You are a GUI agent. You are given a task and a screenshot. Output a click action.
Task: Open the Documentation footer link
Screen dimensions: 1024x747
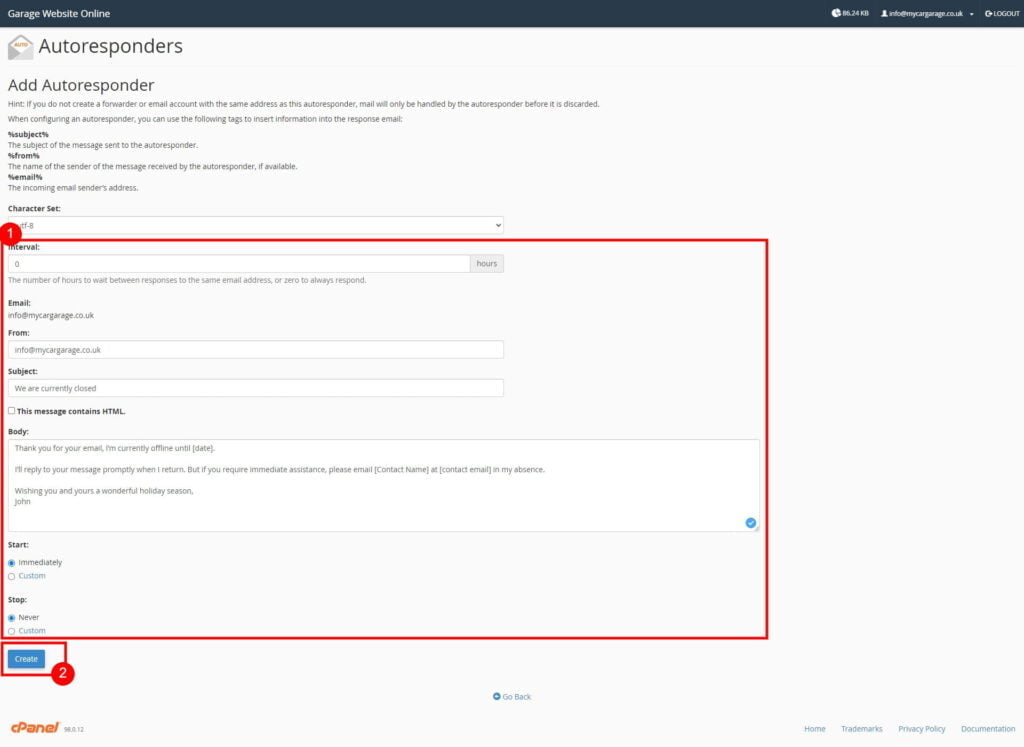coord(987,728)
